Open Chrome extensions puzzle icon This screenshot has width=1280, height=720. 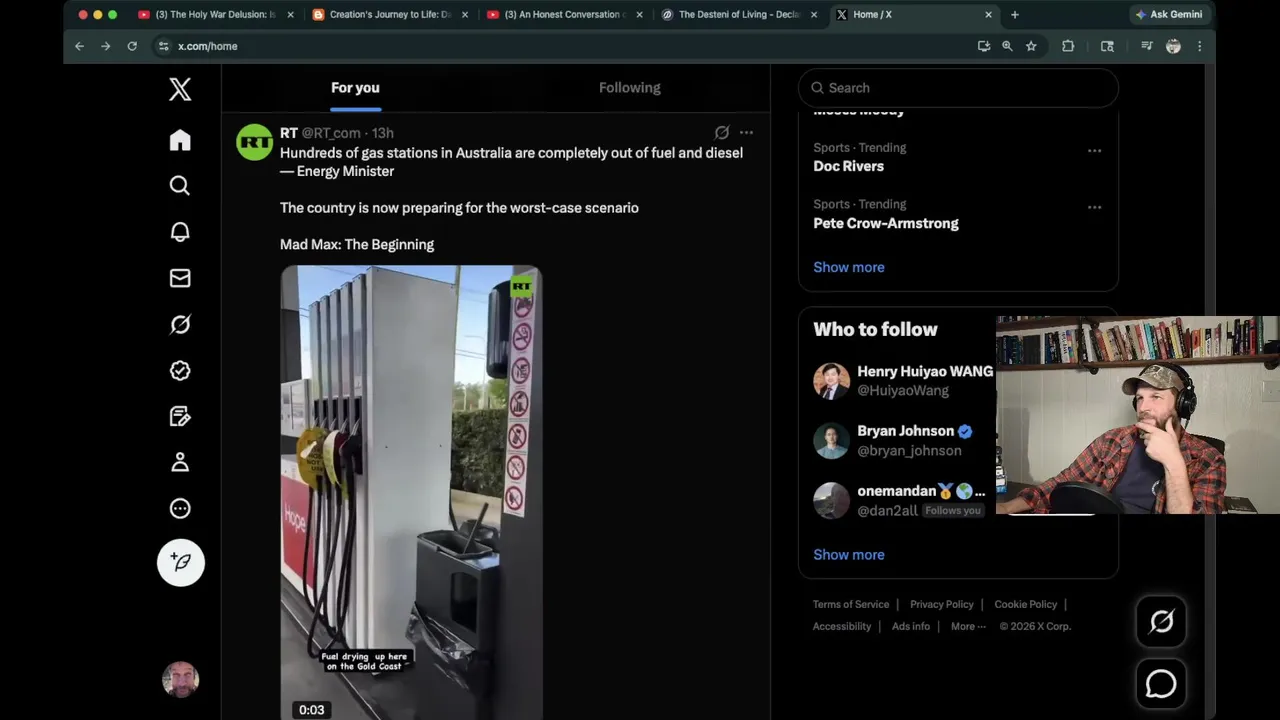(1068, 46)
